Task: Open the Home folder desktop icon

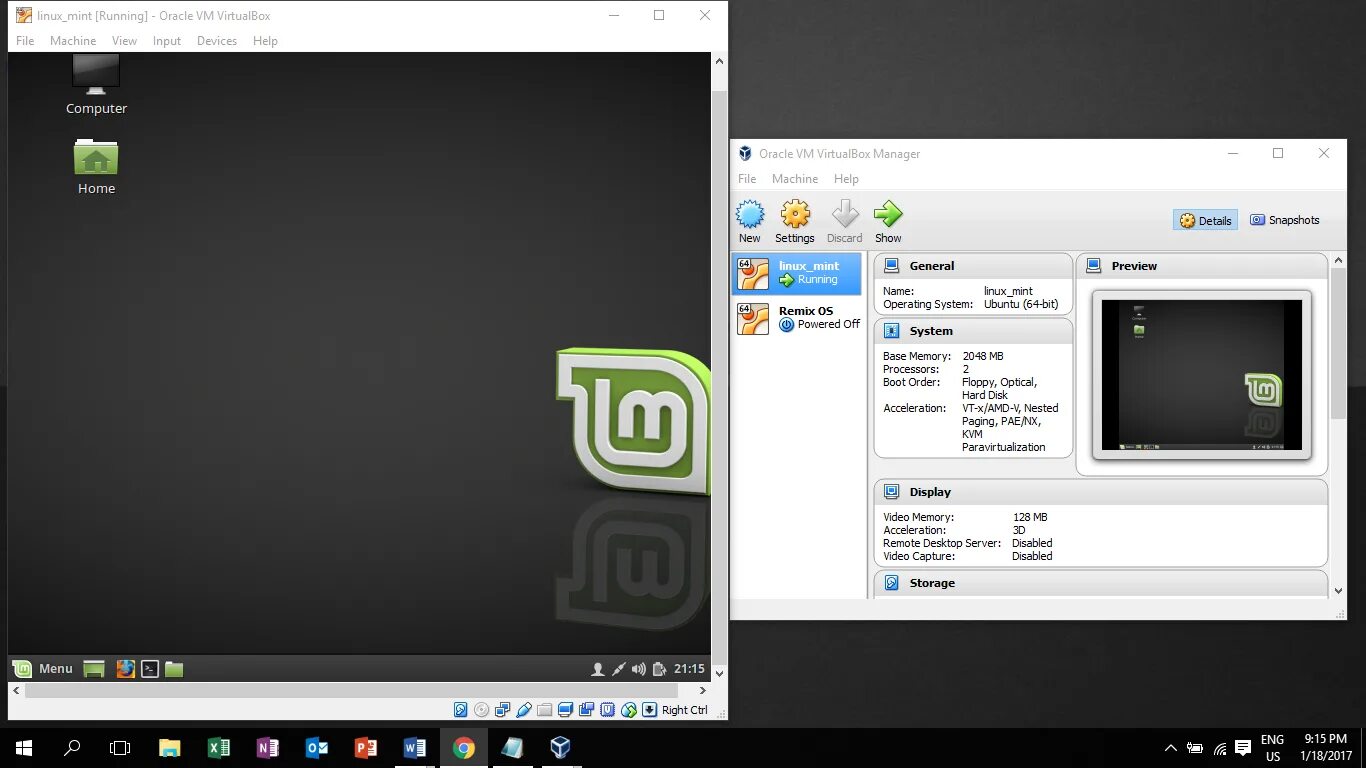Action: tap(96, 166)
